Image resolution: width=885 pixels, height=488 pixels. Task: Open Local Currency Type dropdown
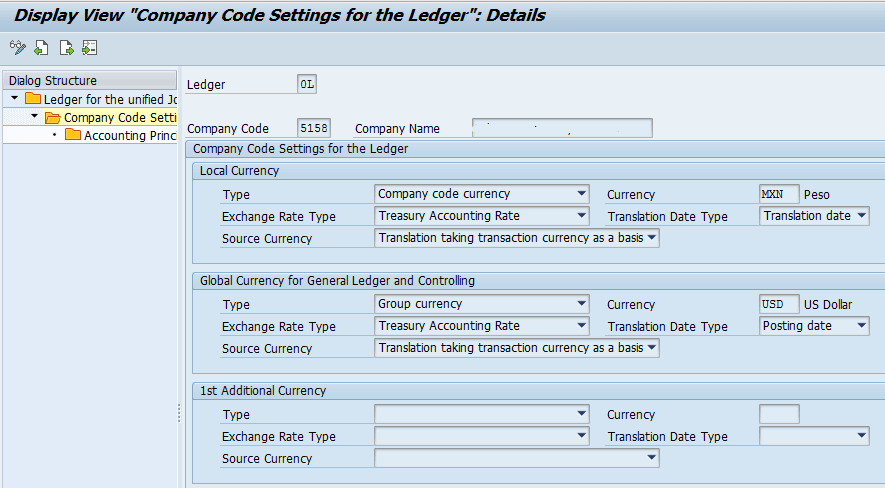[x=582, y=194]
